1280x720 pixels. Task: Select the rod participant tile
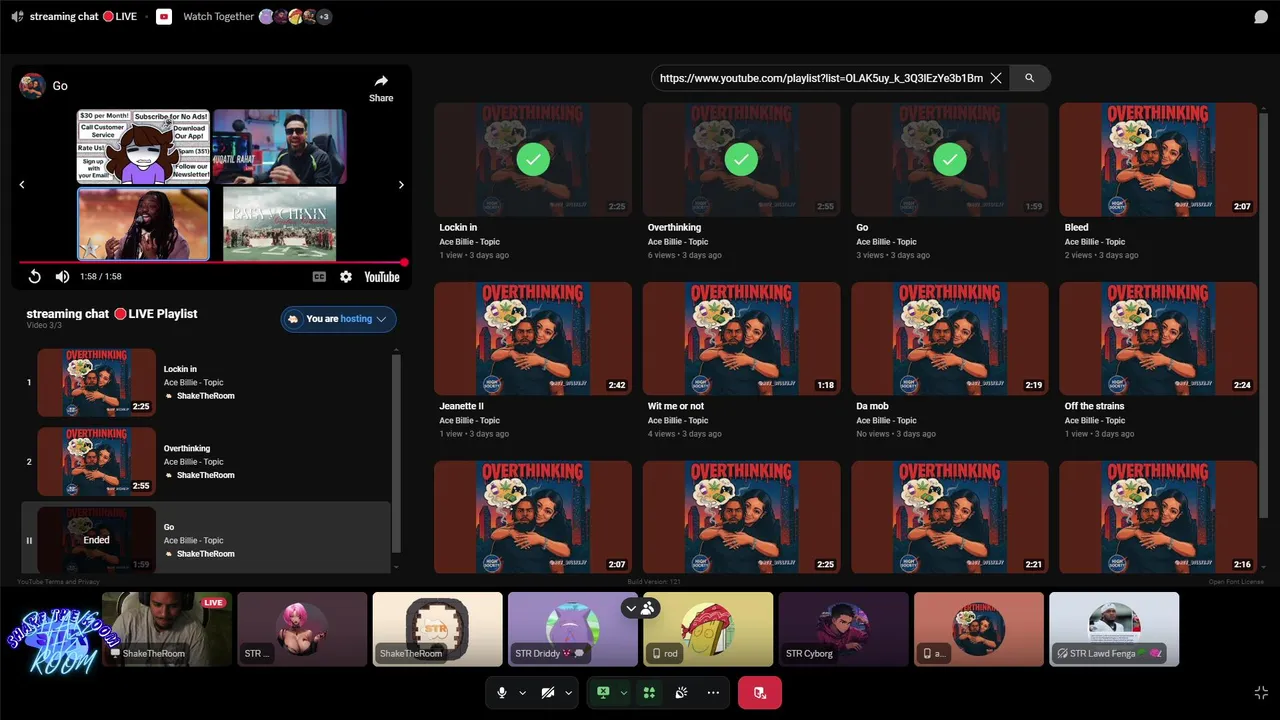(x=708, y=629)
